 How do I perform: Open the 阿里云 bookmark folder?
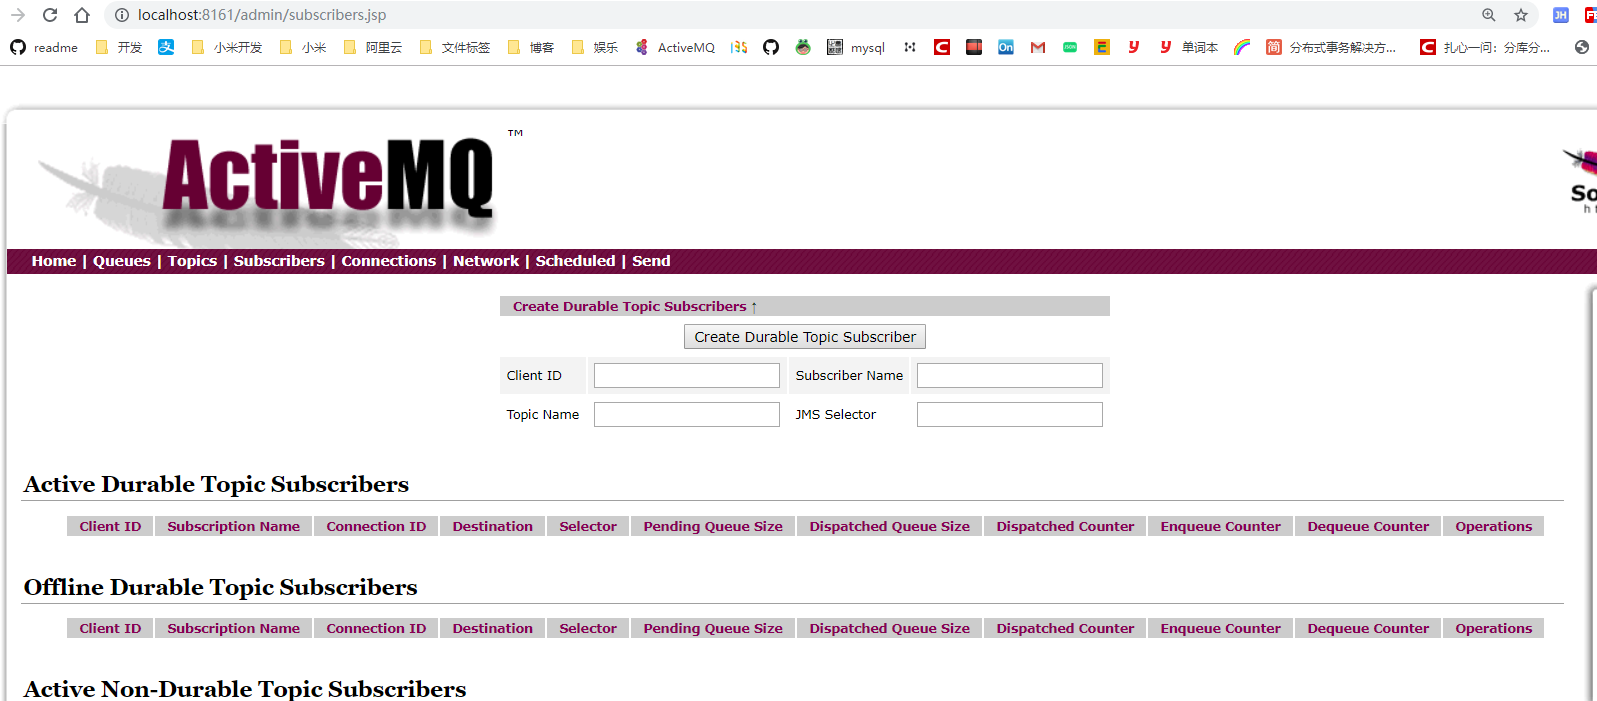click(373, 47)
